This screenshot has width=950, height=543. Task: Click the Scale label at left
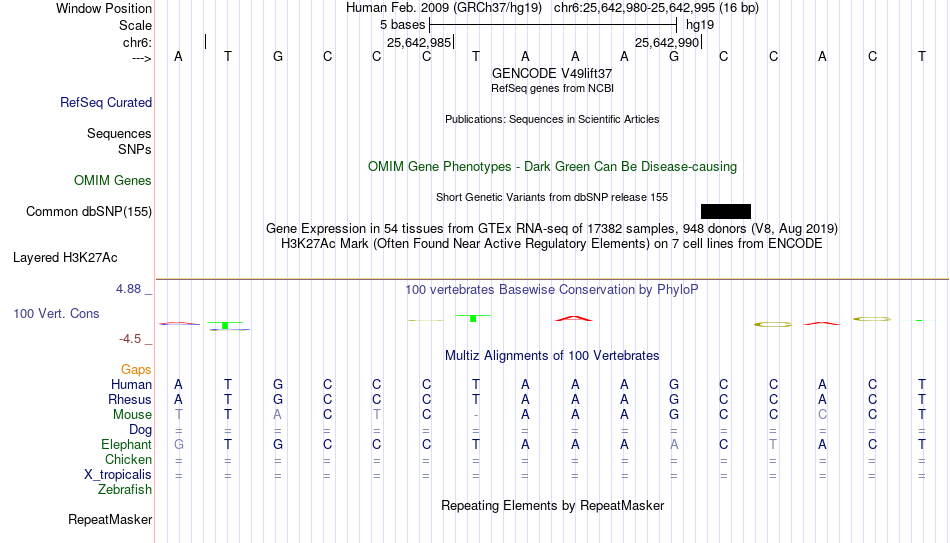[136, 25]
